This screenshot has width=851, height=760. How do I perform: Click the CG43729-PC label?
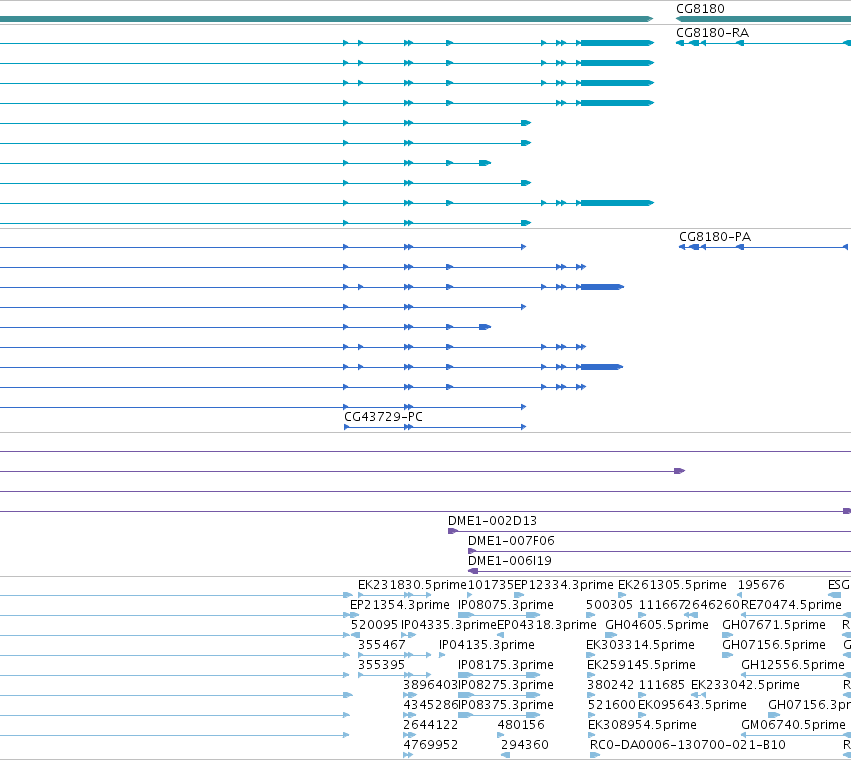pyautogui.click(x=383, y=417)
